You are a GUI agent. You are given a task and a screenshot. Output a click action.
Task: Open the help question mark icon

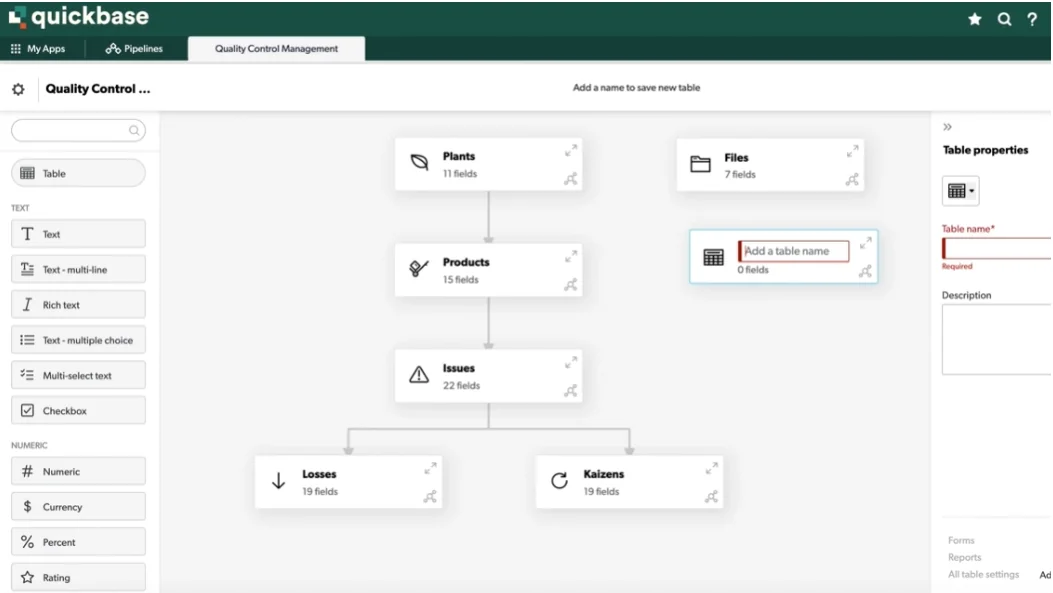click(1032, 19)
